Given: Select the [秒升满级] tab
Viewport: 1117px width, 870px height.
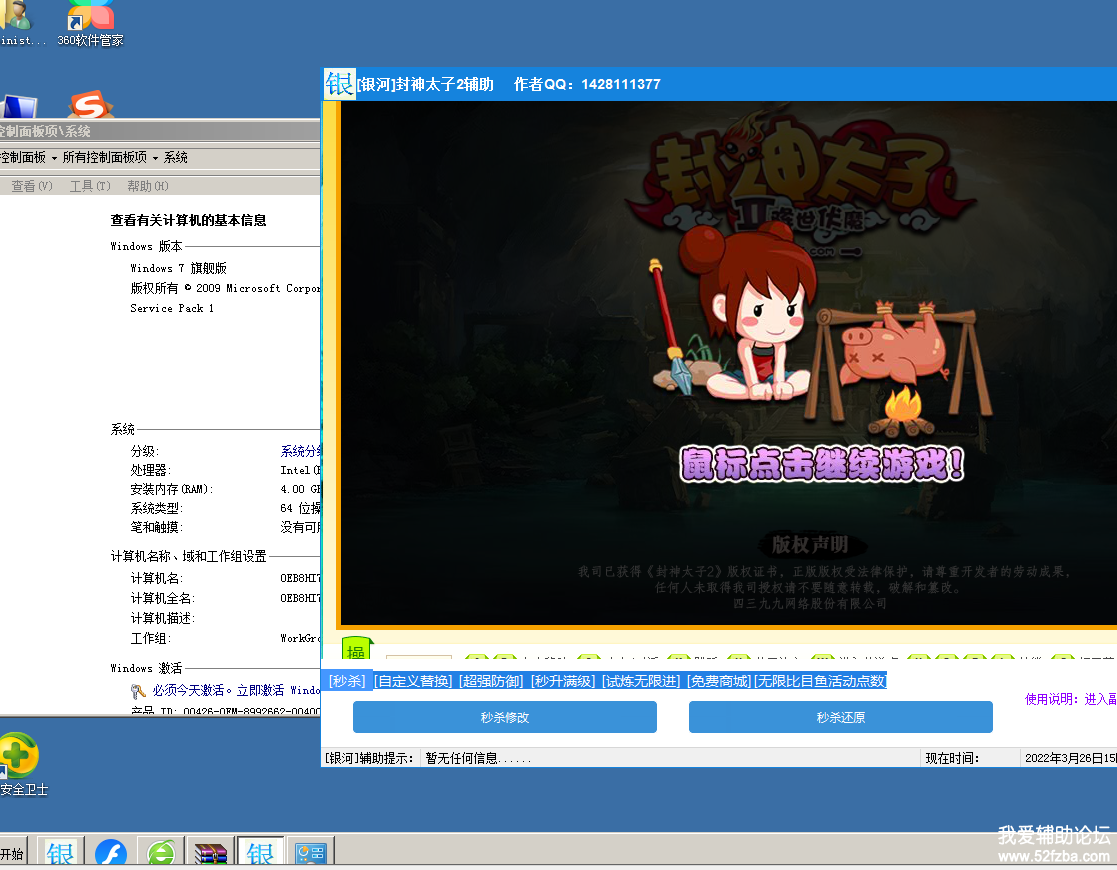Looking at the screenshot, I should [x=563, y=681].
